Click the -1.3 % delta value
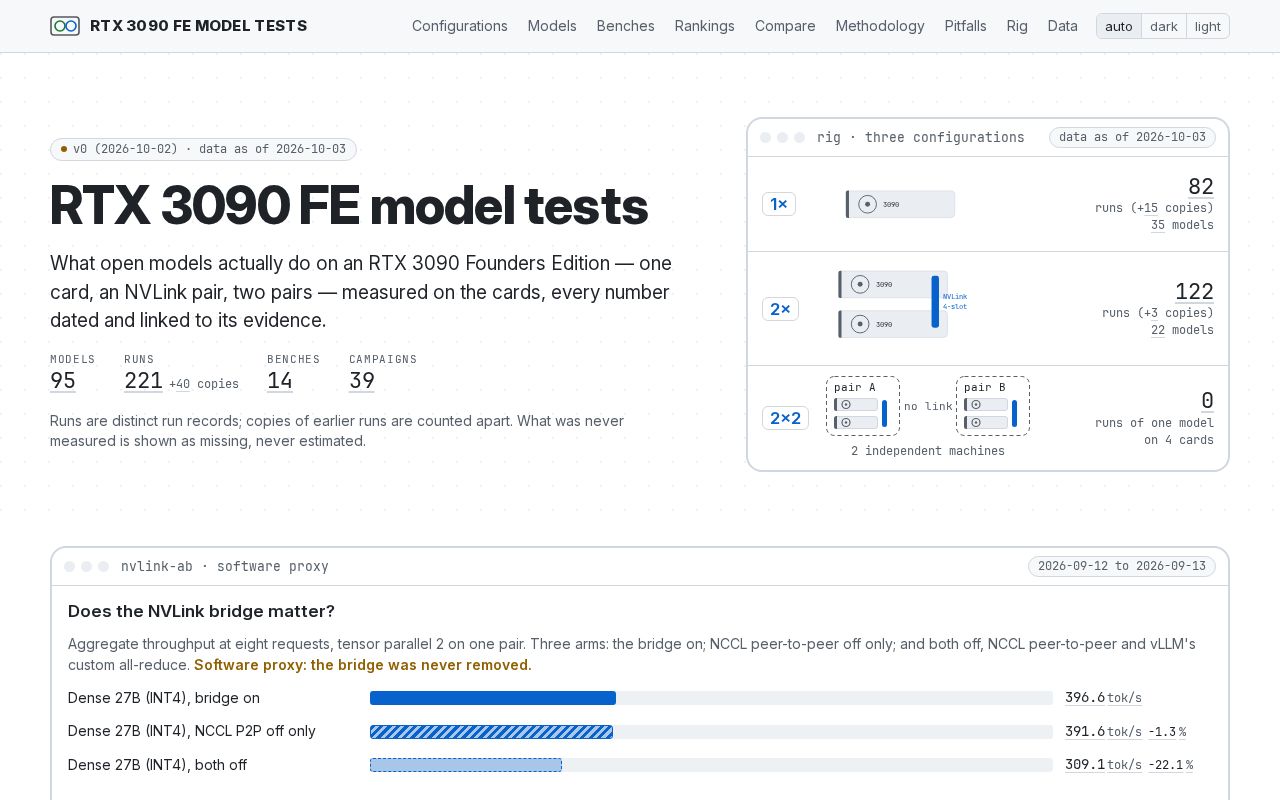1280x800 pixels. (1167, 732)
